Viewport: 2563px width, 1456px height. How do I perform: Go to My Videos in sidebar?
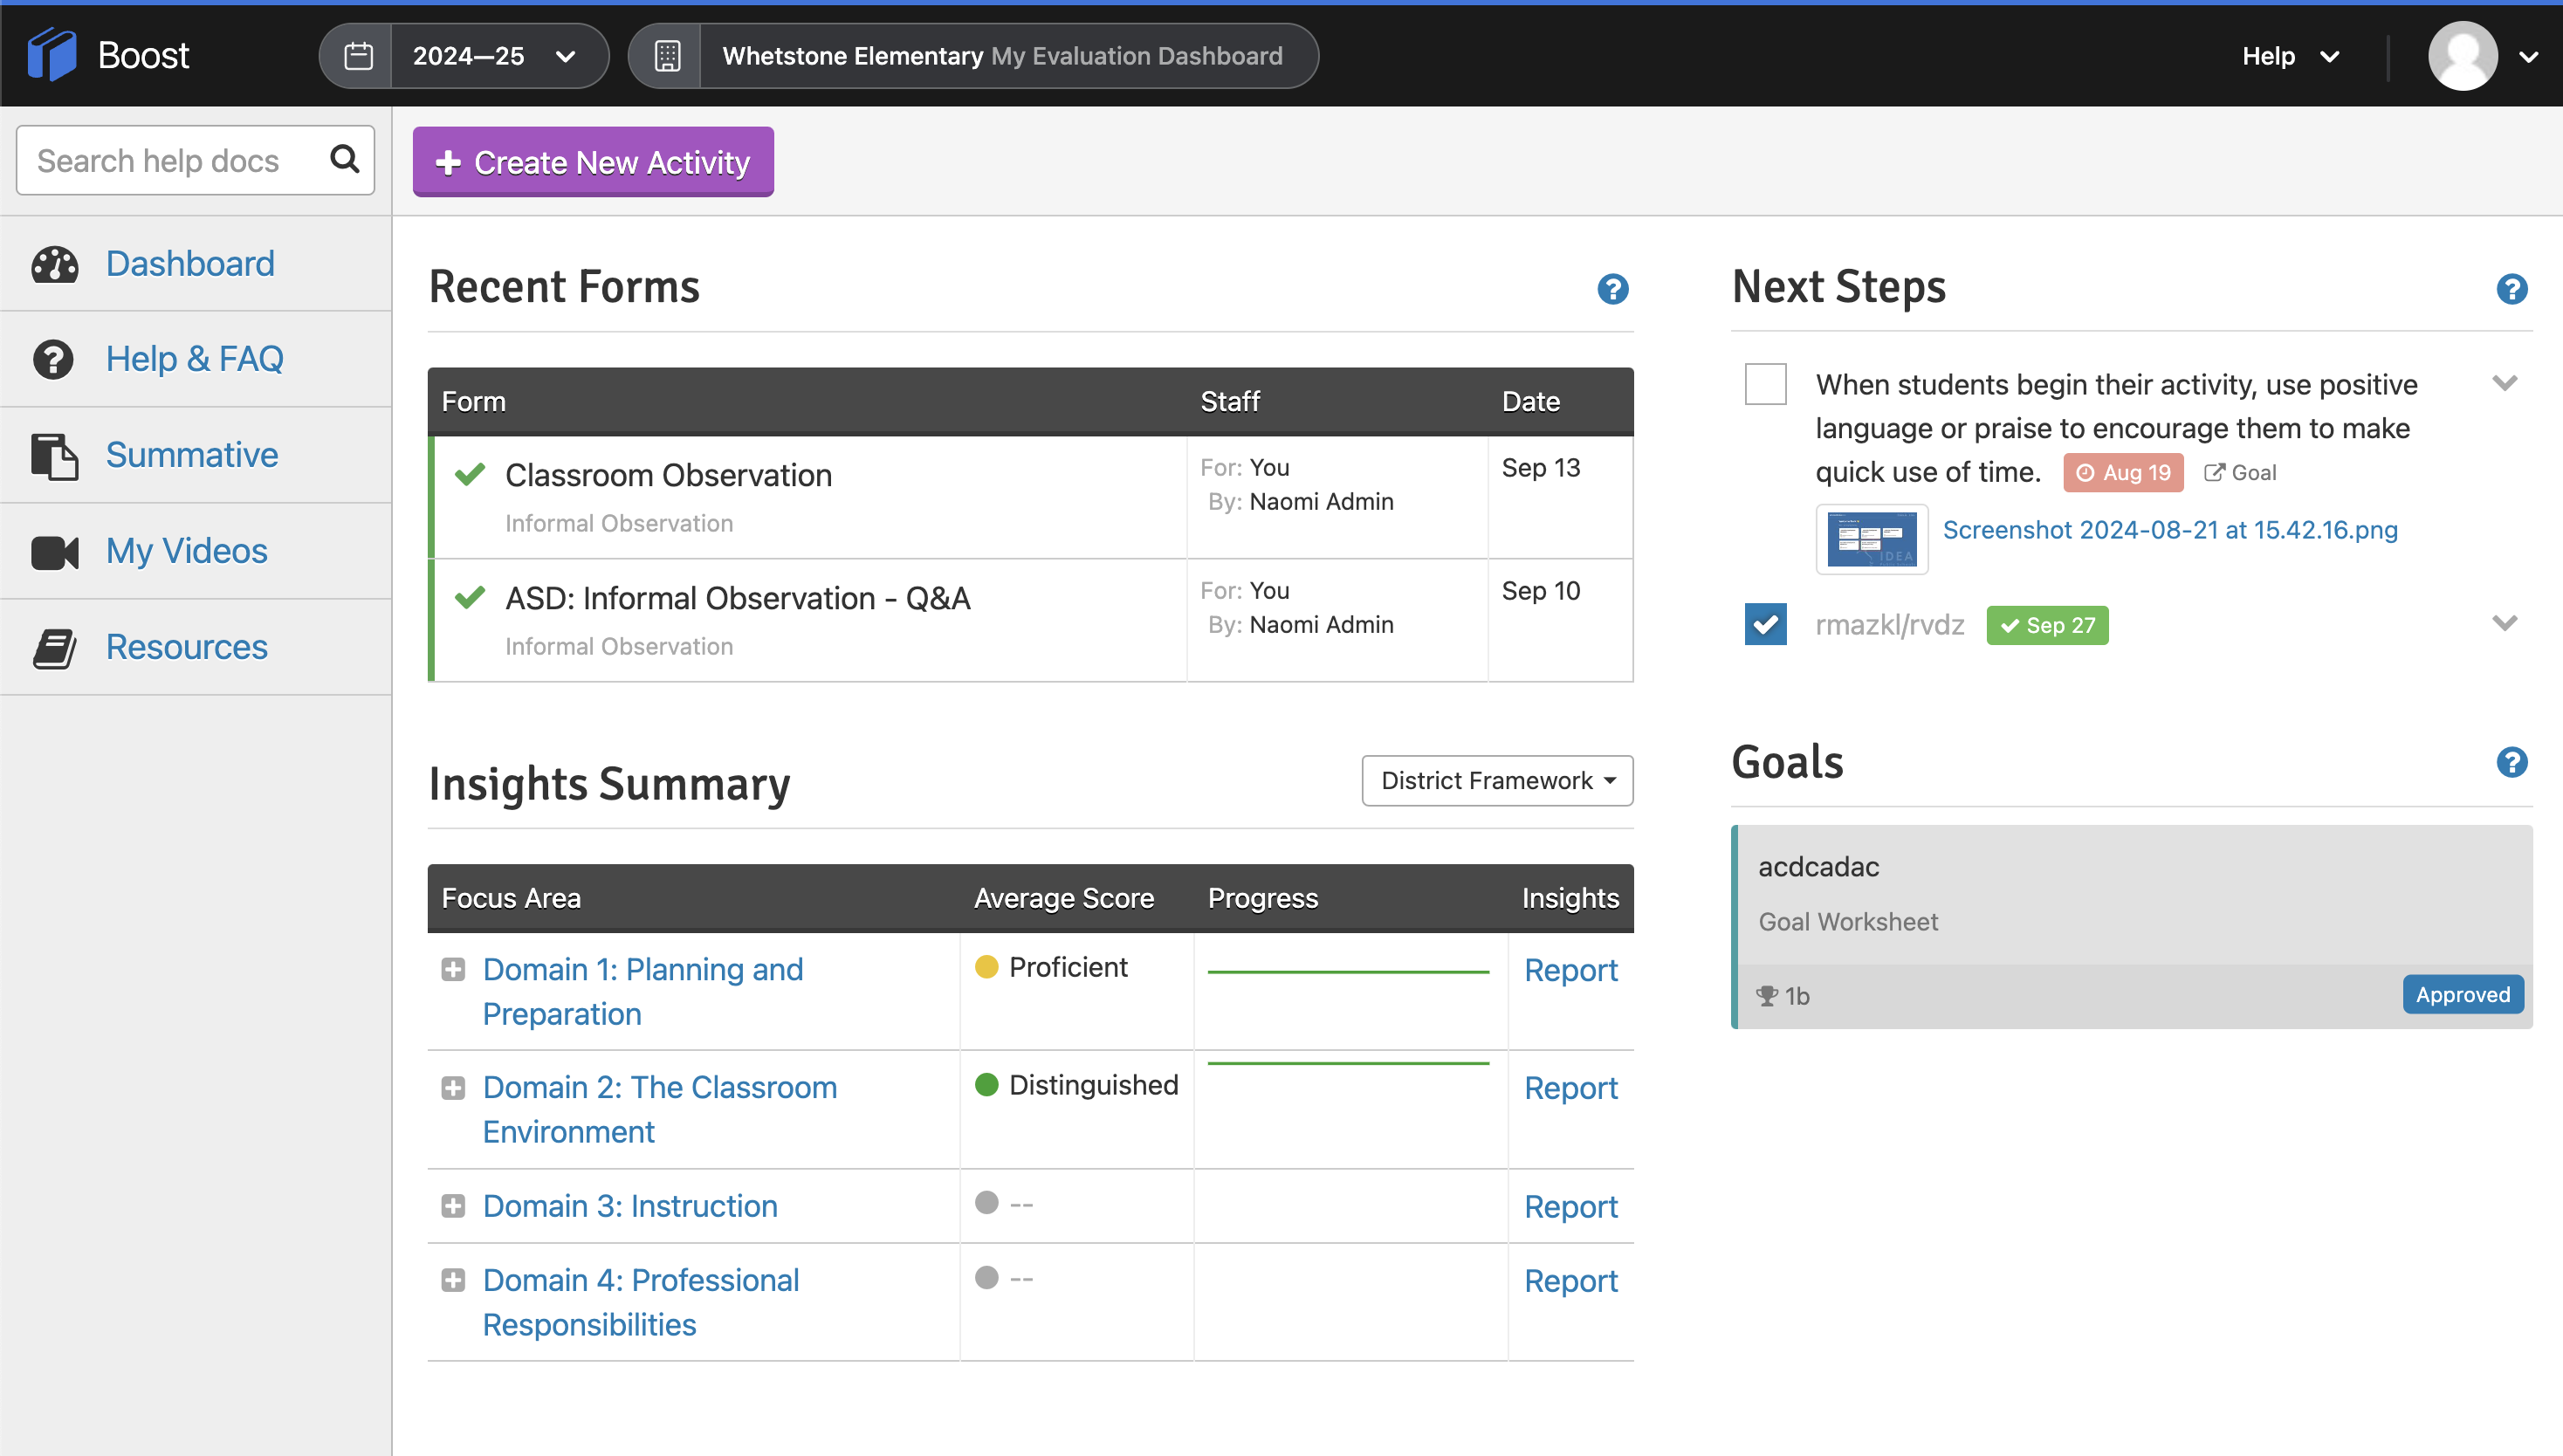pyautogui.click(x=186, y=551)
